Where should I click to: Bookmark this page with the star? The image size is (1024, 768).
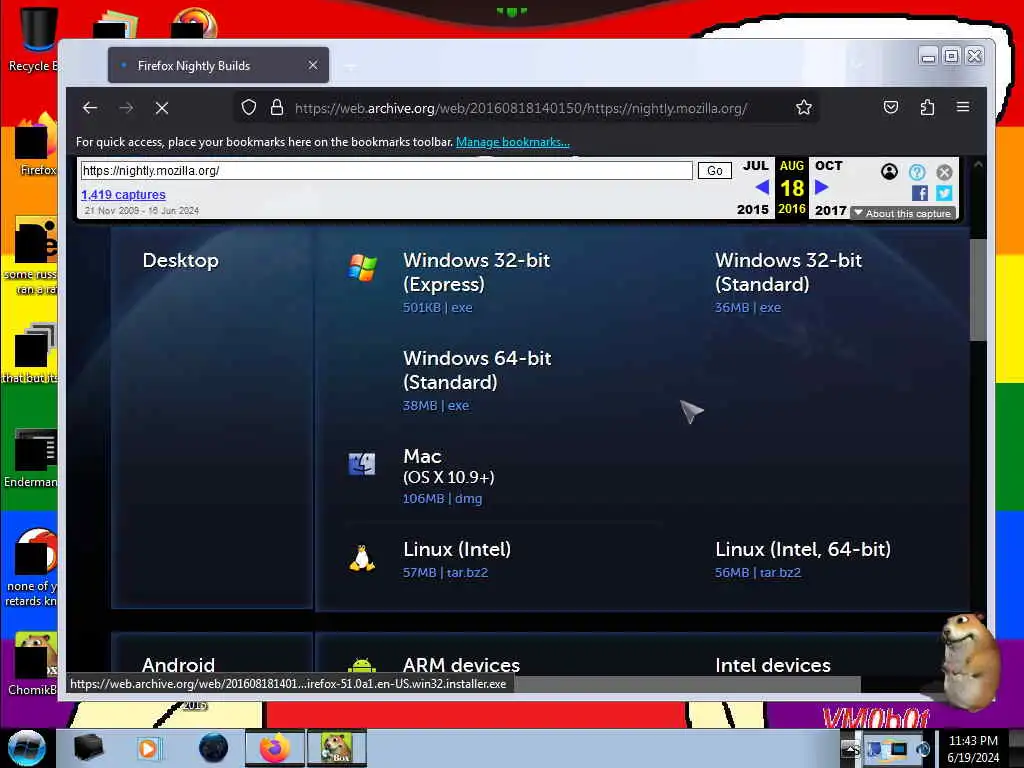click(804, 107)
